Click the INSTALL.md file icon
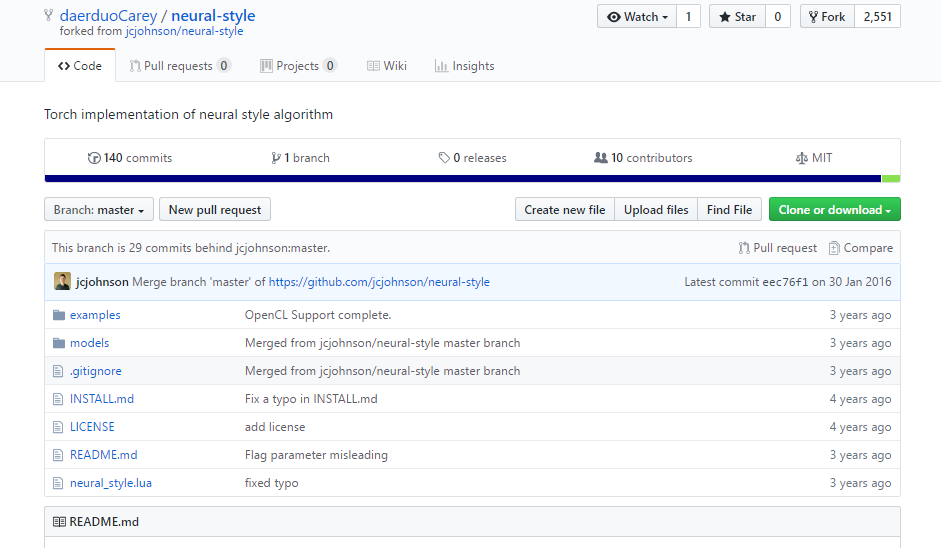 [58, 399]
